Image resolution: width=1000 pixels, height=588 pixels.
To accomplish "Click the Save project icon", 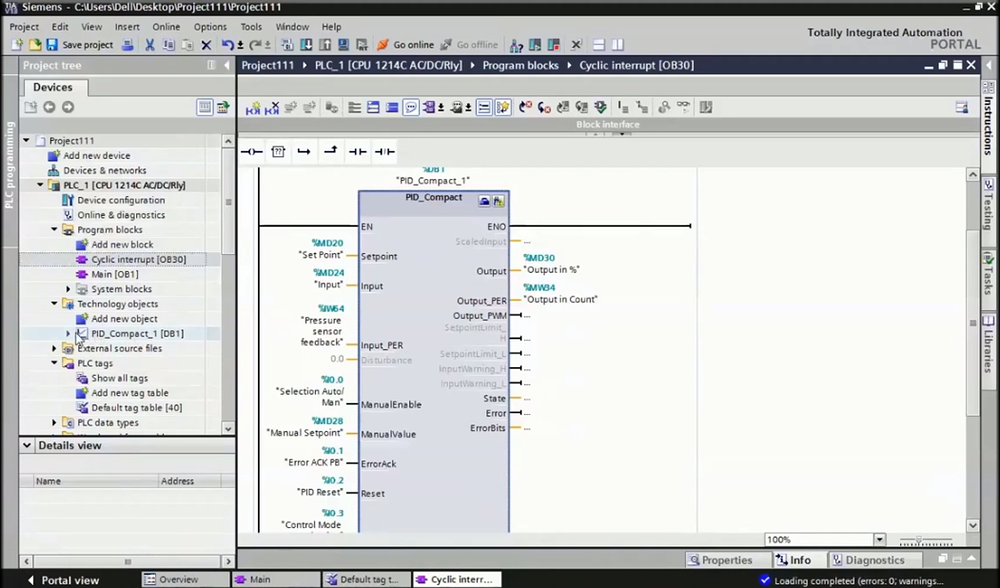I will click(x=52, y=45).
